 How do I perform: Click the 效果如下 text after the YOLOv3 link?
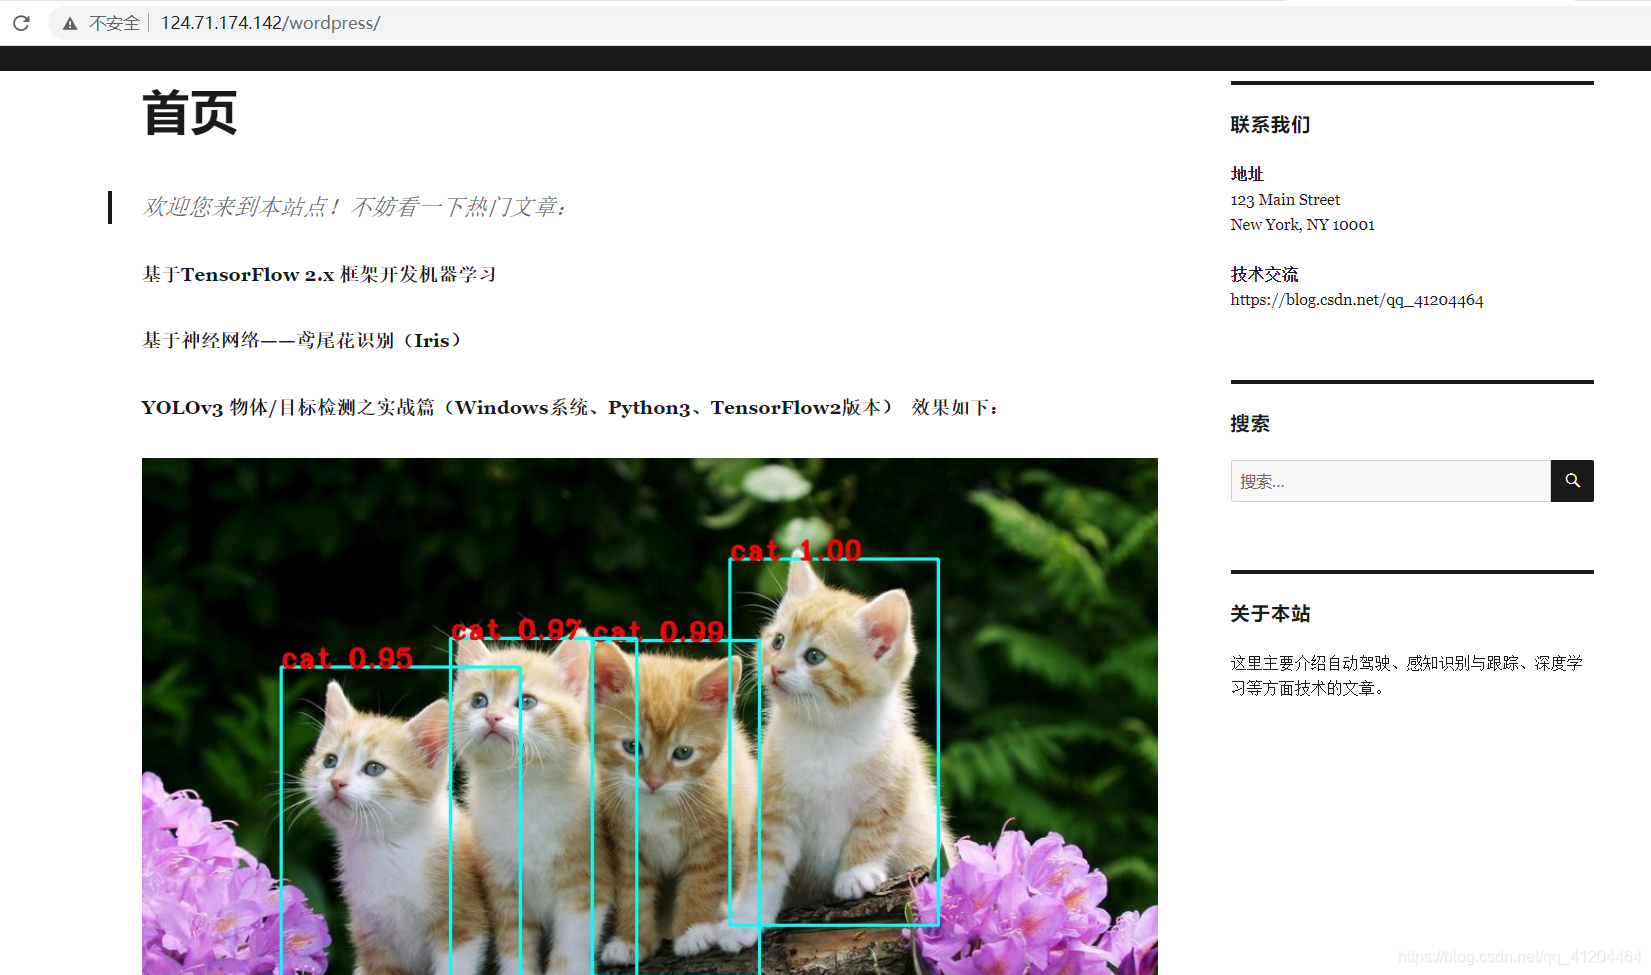click(955, 407)
